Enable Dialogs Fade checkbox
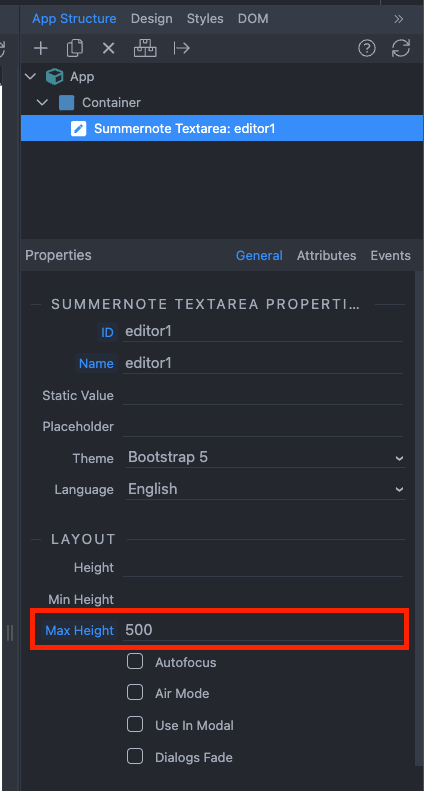 click(x=135, y=757)
